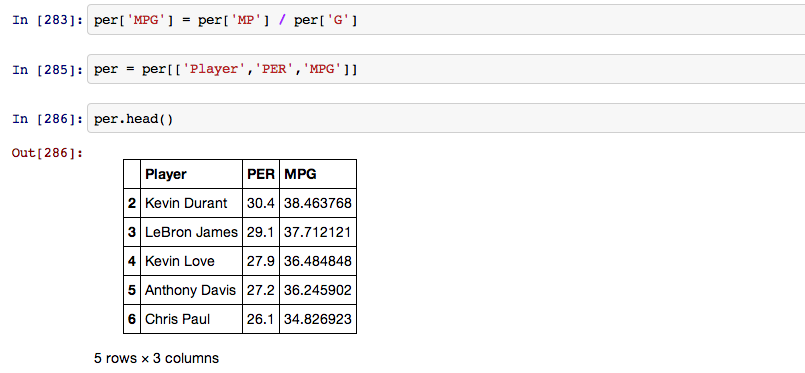
Task: Click the PER column header
Action: tap(261, 174)
